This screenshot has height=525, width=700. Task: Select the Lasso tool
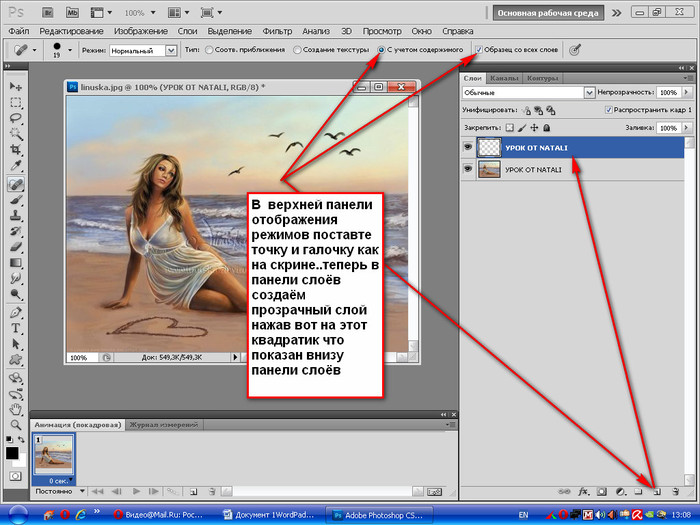click(x=16, y=118)
